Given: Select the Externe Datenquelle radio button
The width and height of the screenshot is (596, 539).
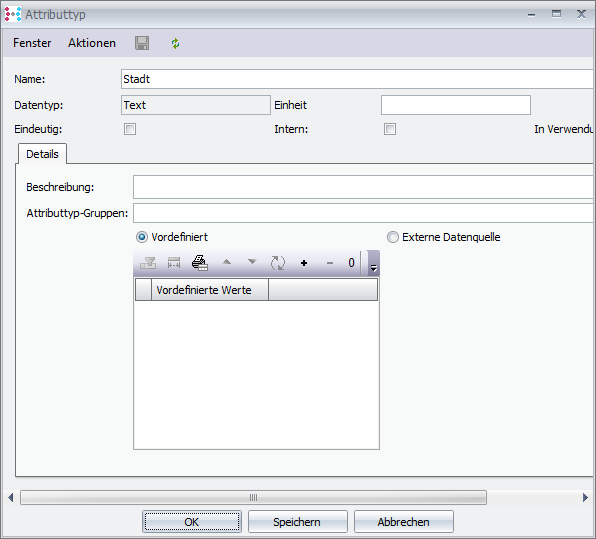Looking at the screenshot, I should (x=393, y=237).
